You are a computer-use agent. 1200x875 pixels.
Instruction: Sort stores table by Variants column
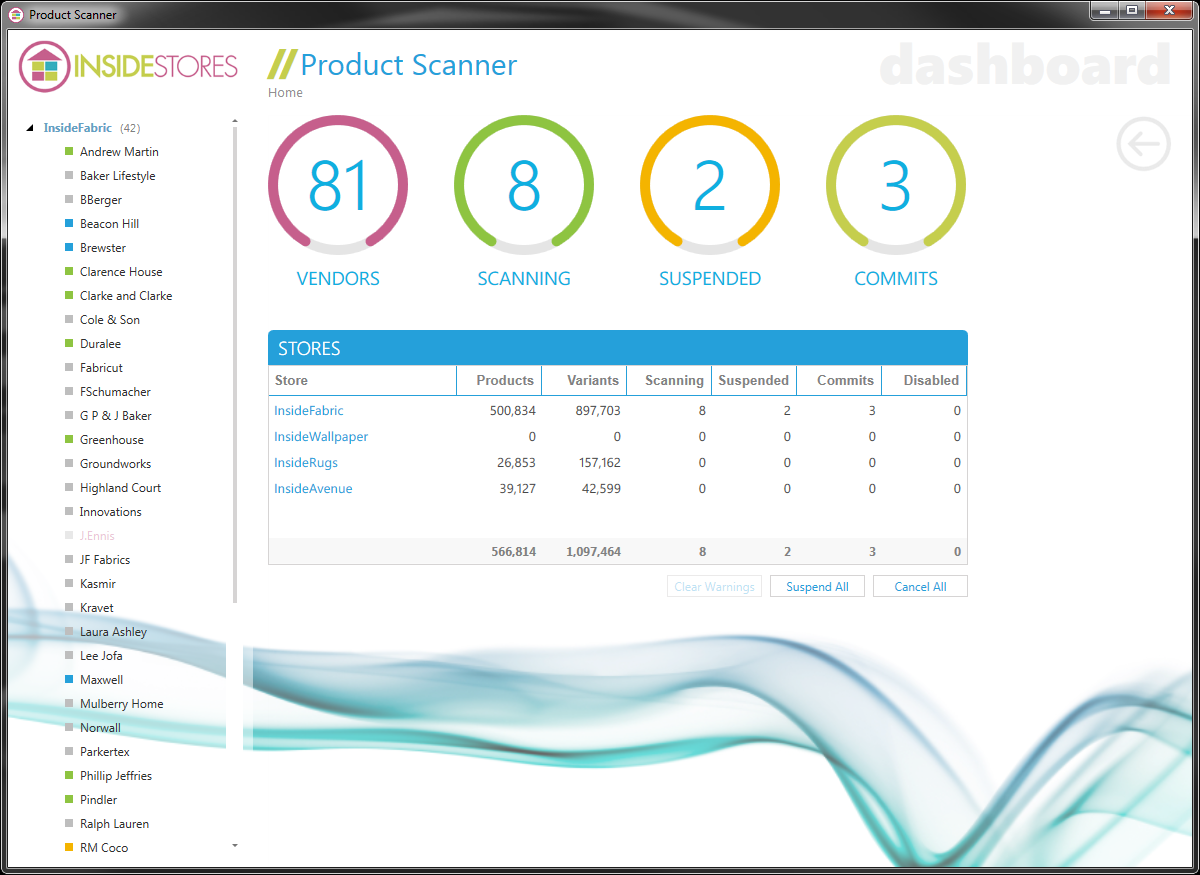584,380
